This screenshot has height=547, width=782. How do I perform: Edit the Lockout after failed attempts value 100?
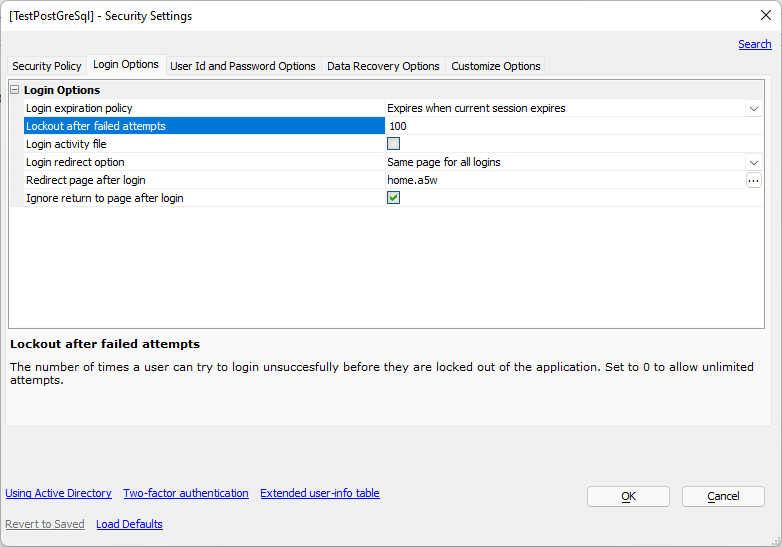574,126
